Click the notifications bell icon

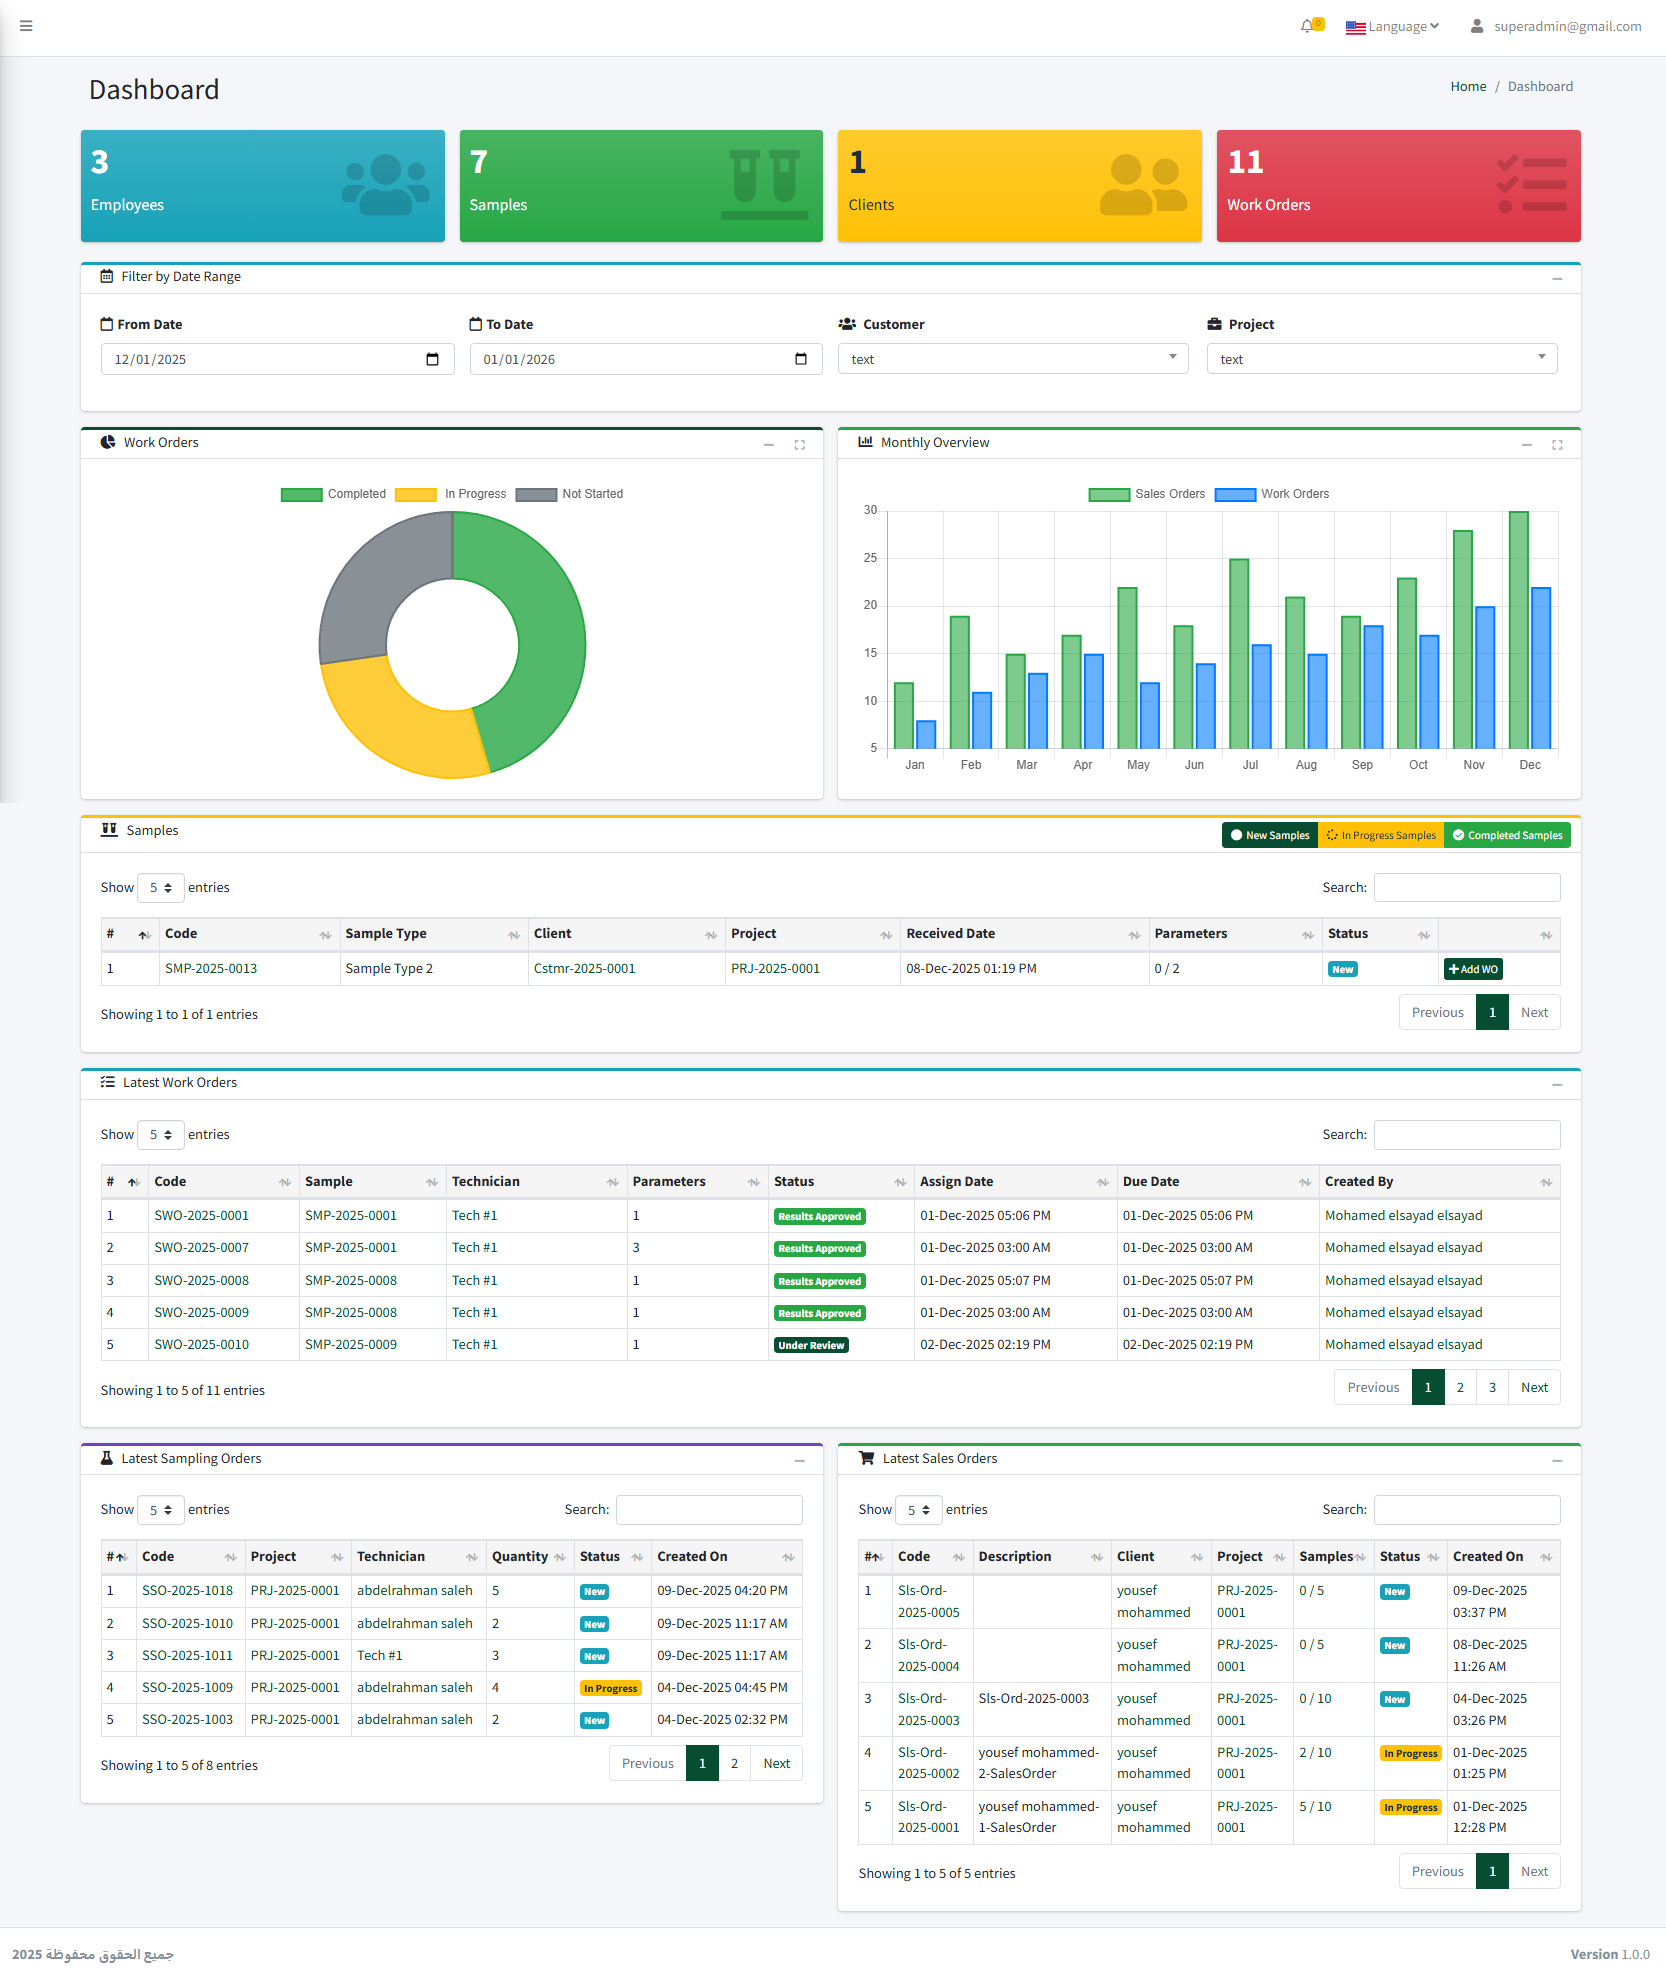(1307, 26)
